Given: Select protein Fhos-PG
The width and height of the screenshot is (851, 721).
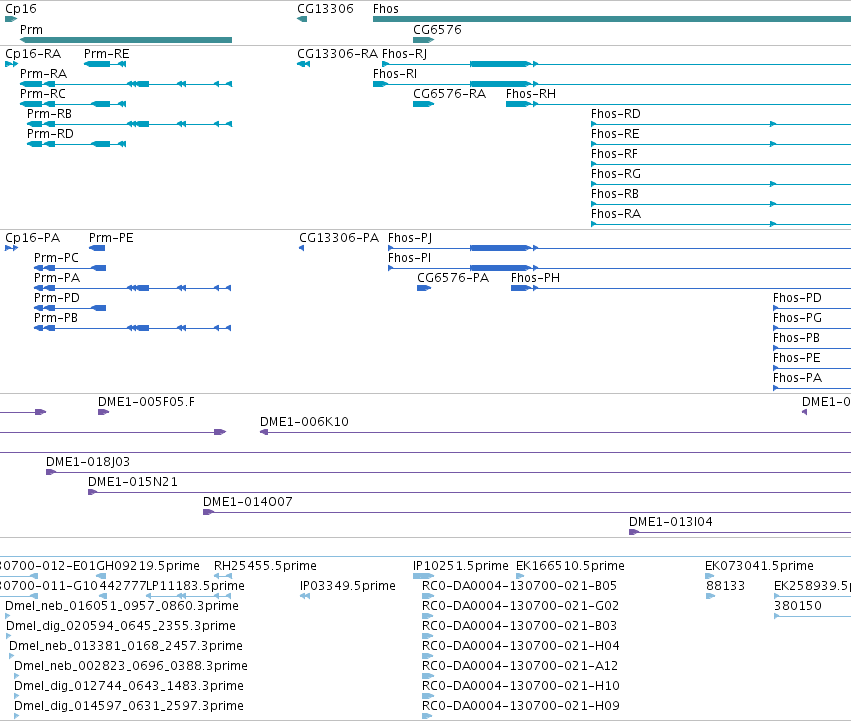Looking at the screenshot, I should tap(812, 328).
